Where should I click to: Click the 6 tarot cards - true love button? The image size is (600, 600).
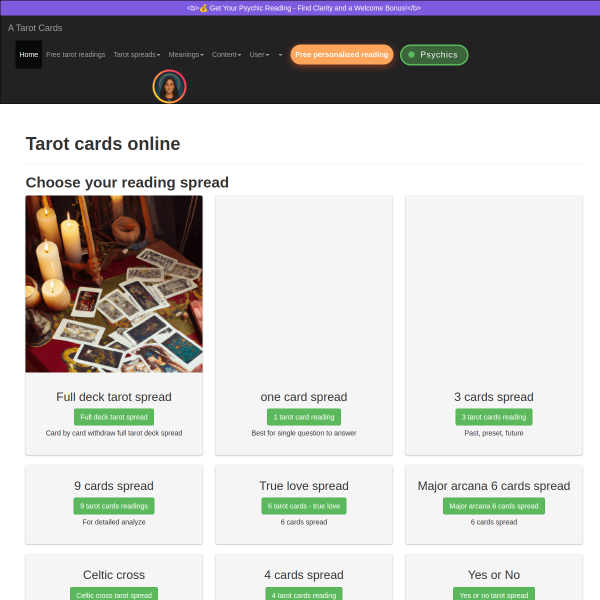pyautogui.click(x=304, y=506)
